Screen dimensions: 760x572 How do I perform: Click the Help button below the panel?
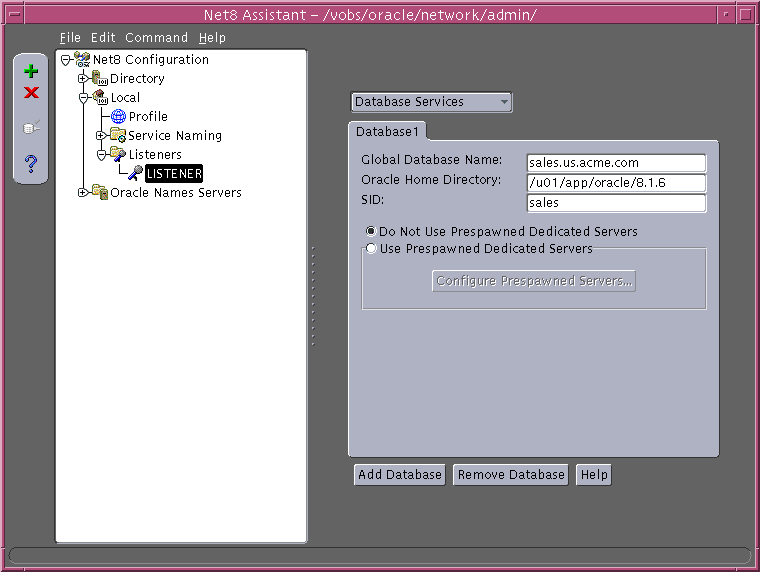point(594,475)
